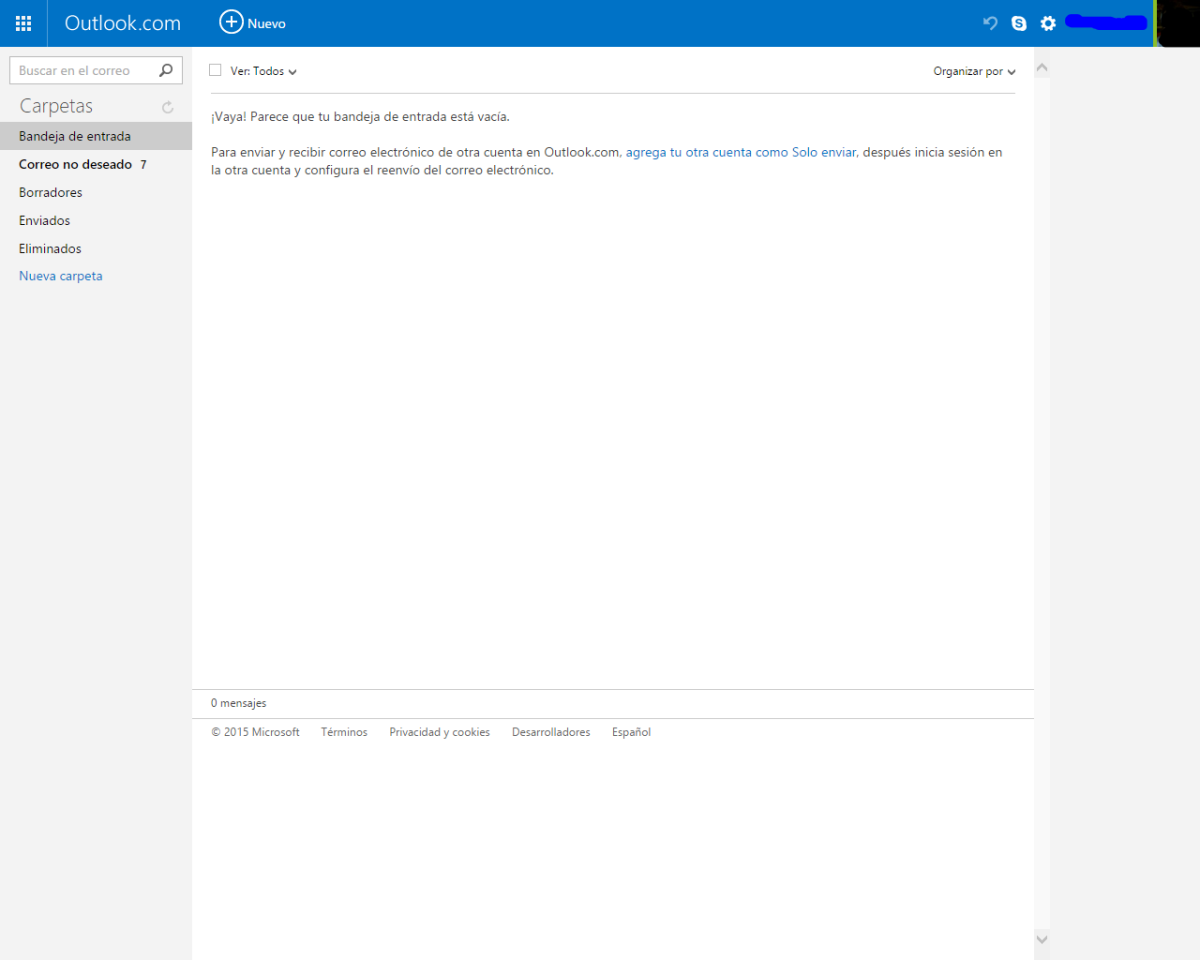Open the app launcher grid icon
The width and height of the screenshot is (1200, 960).
[x=23, y=23]
